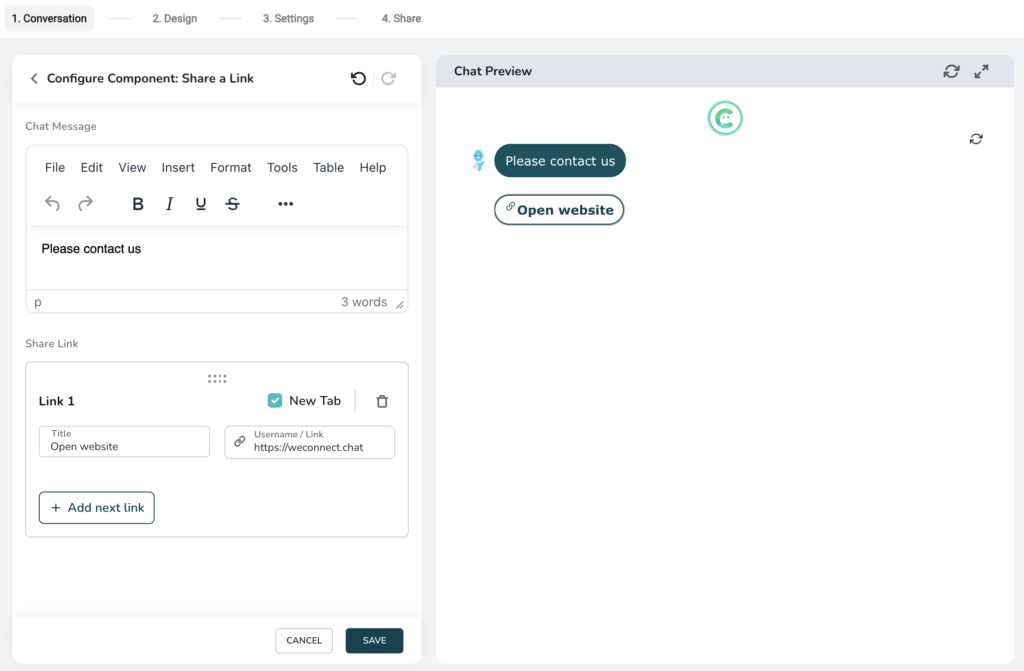This screenshot has width=1024, height=671.
Task: Delete Link 1 with the trash icon
Action: (x=381, y=400)
